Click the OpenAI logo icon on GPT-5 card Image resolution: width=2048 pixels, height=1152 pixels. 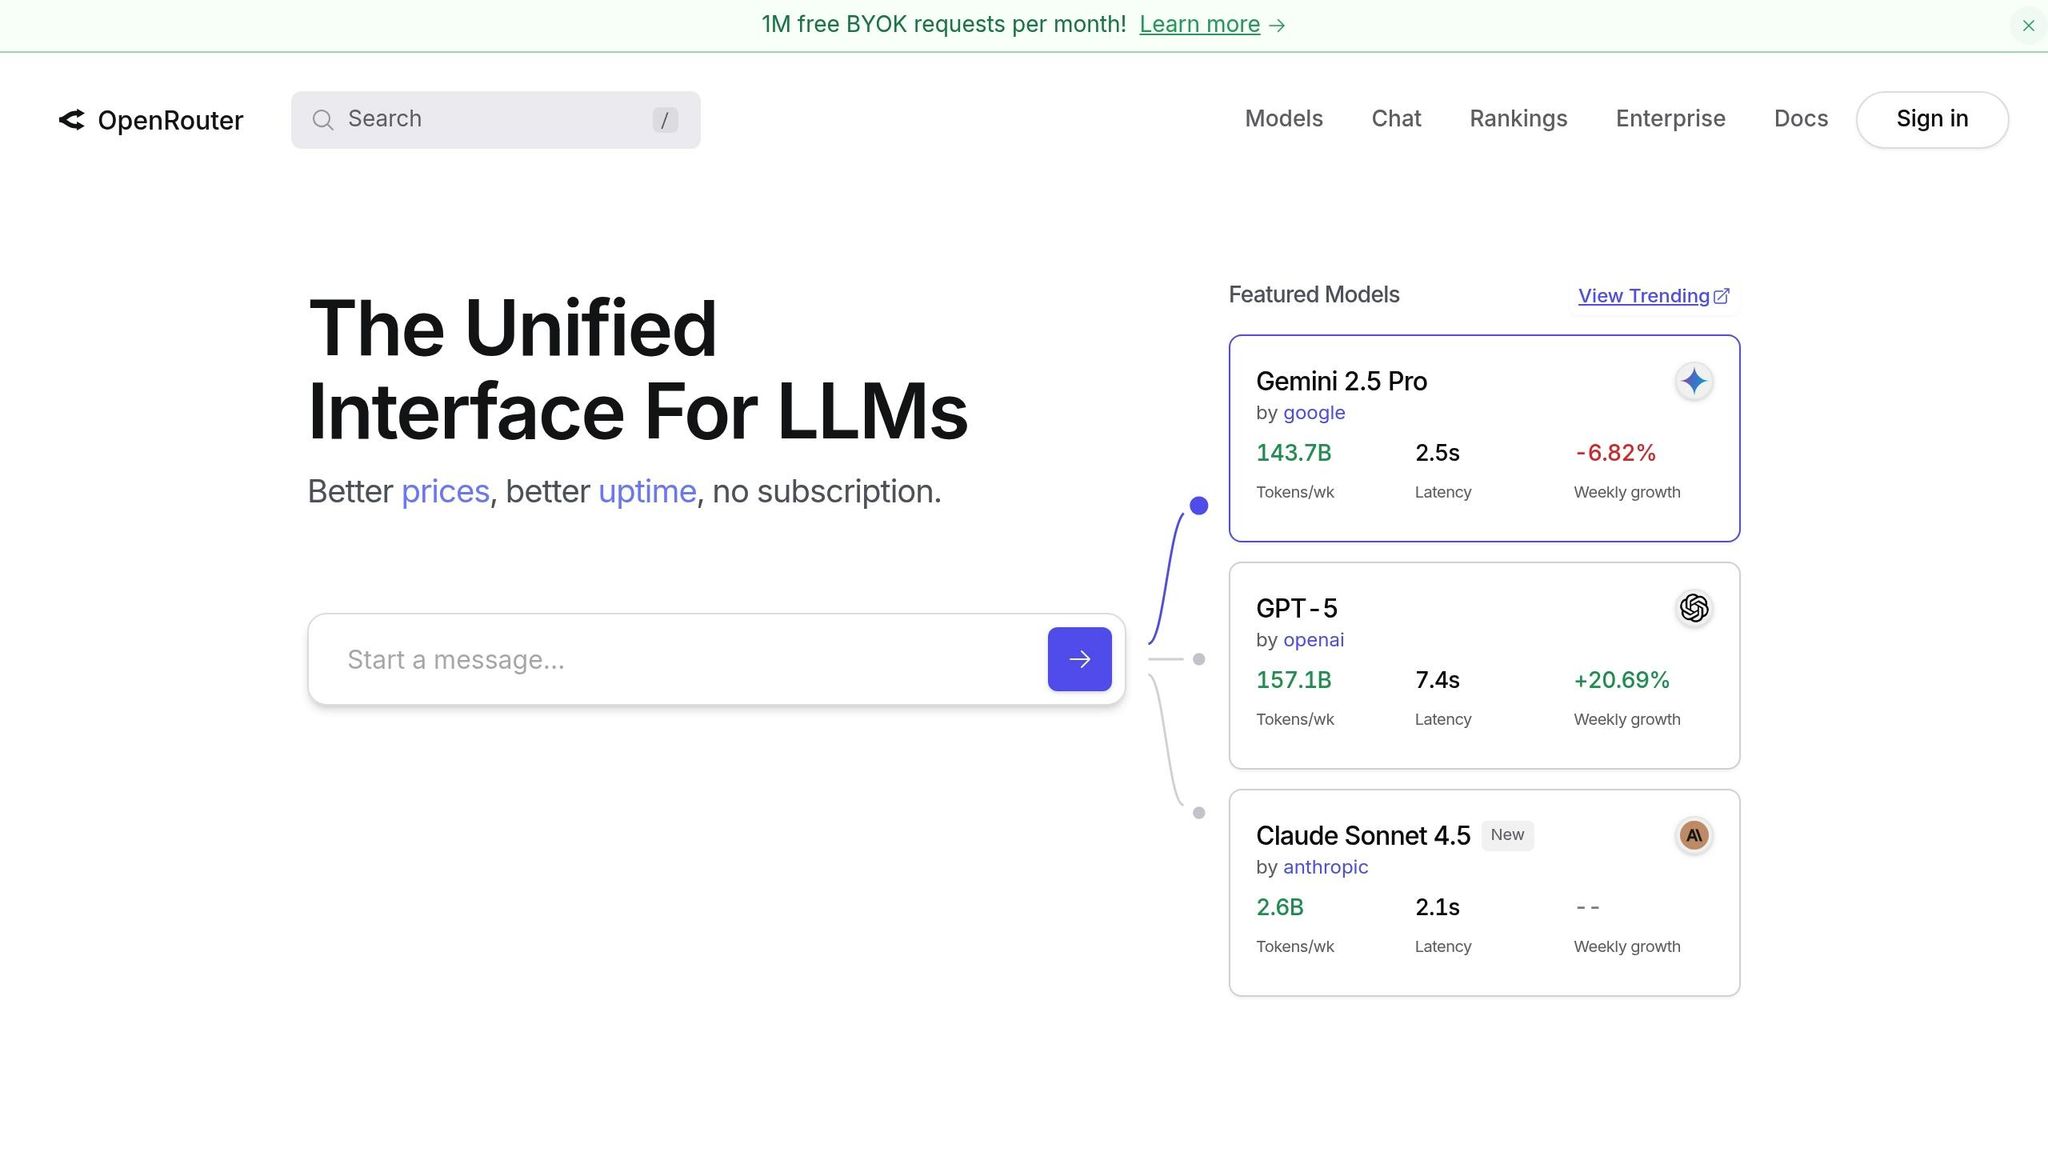1693,608
